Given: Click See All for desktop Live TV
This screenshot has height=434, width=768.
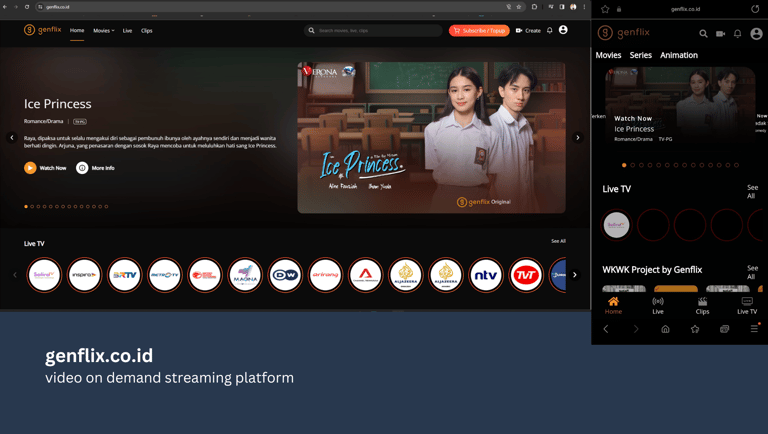Looking at the screenshot, I should tap(558, 241).
